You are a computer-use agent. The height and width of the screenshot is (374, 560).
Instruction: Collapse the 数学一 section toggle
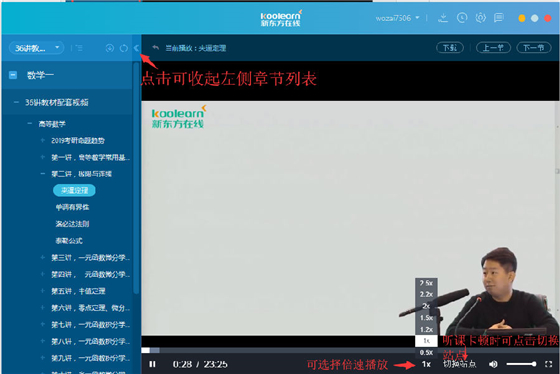pyautogui.click(x=13, y=75)
